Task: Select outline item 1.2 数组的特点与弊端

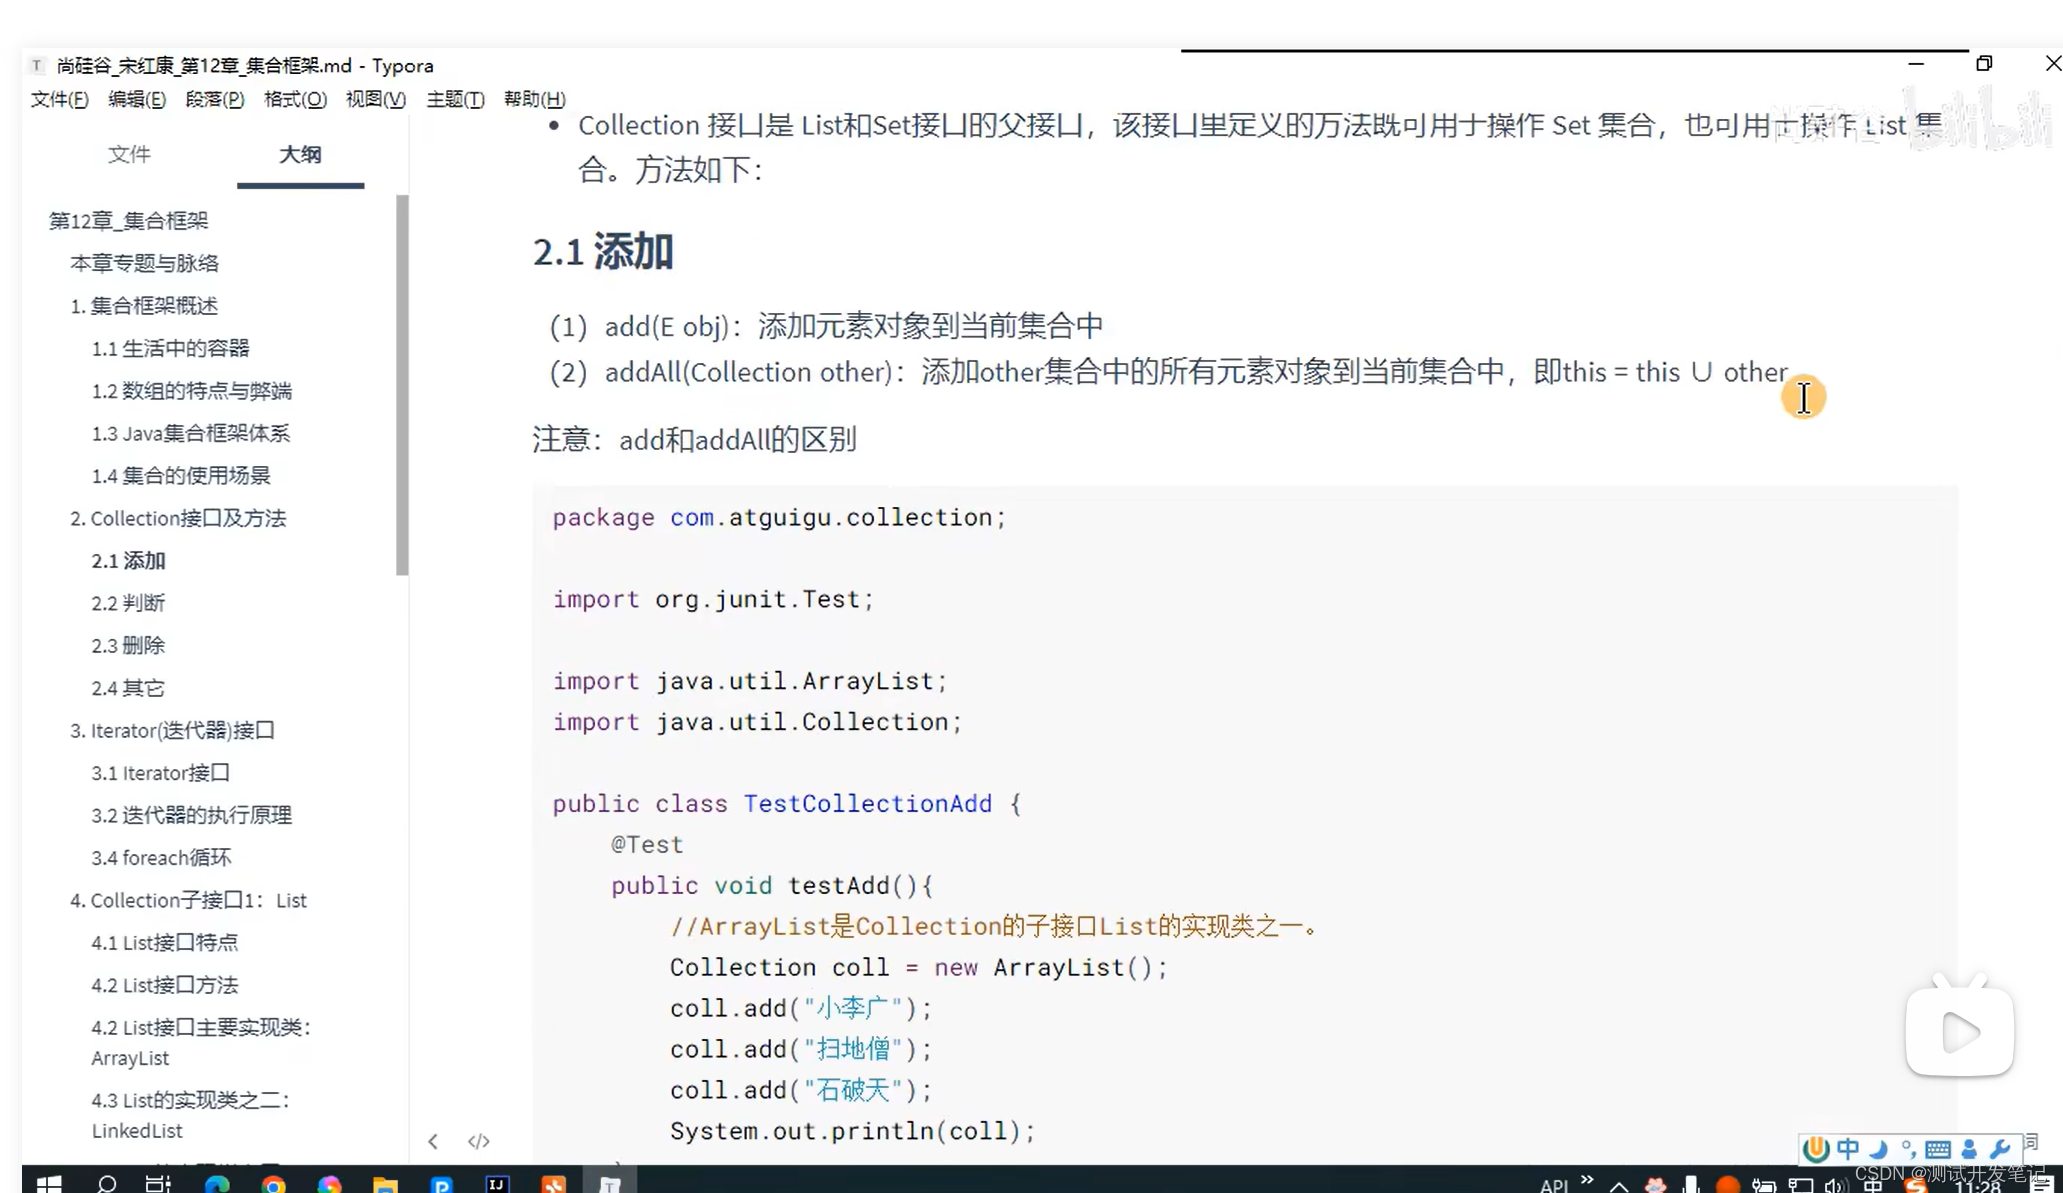Action: pyautogui.click(x=191, y=391)
